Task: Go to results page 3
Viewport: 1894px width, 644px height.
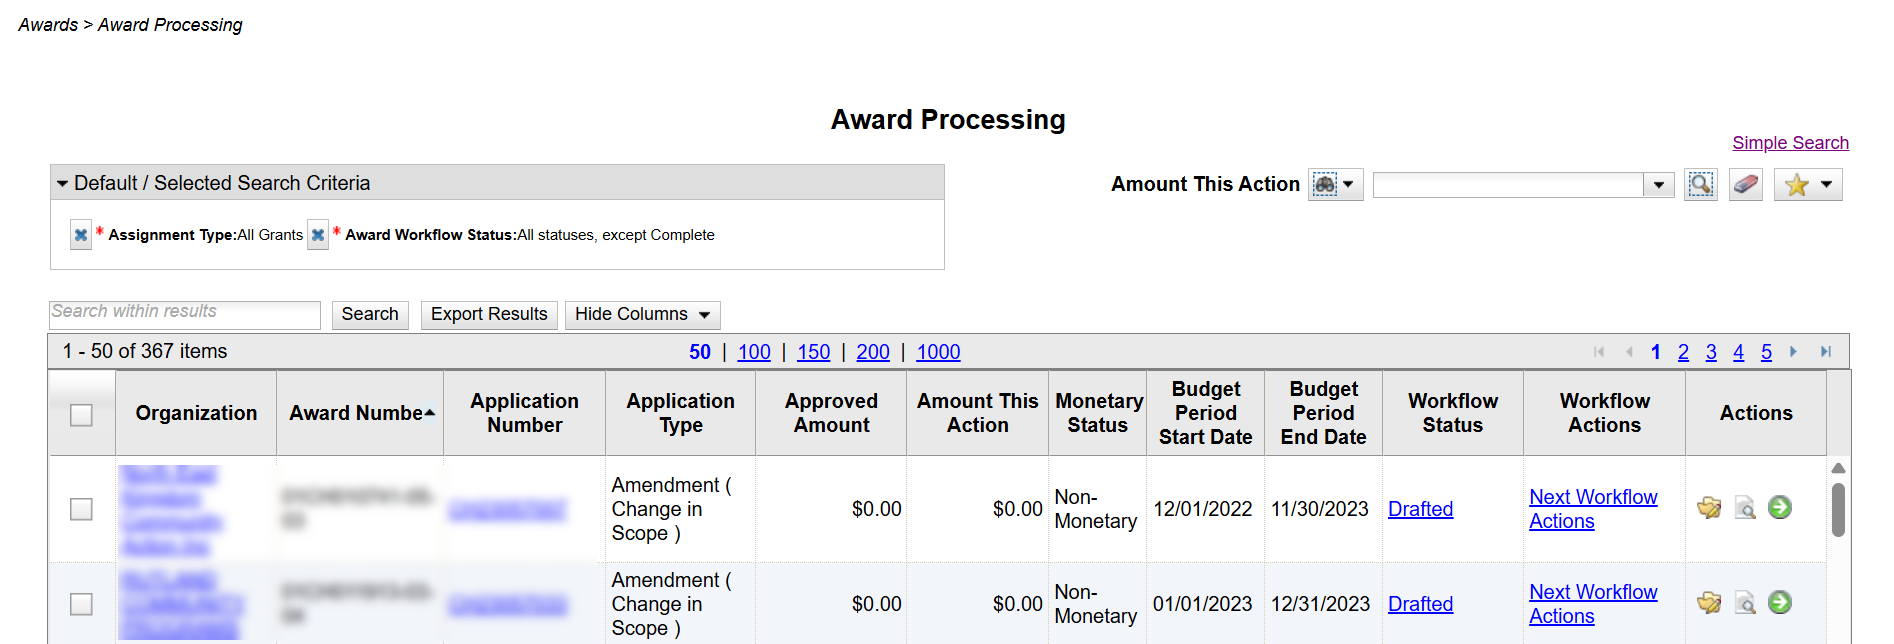Action: click(x=1711, y=352)
